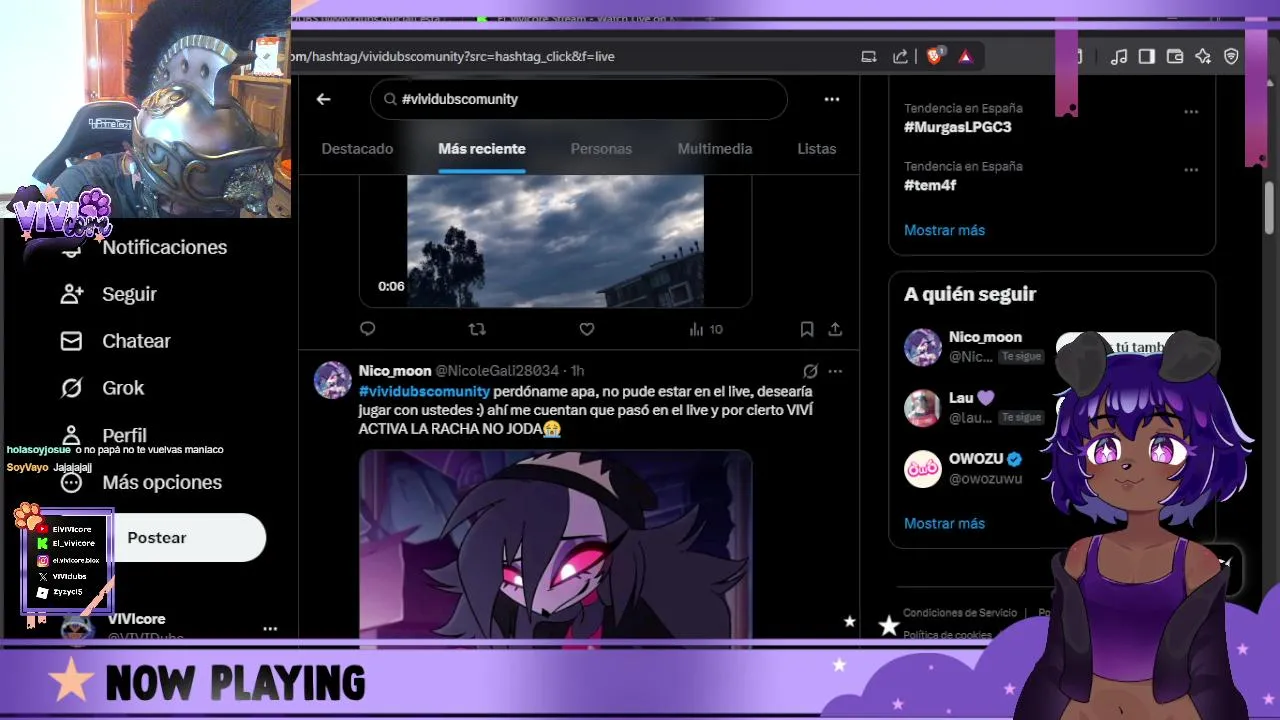Open Nico_moon's avatar on the tweet

click(x=332, y=380)
